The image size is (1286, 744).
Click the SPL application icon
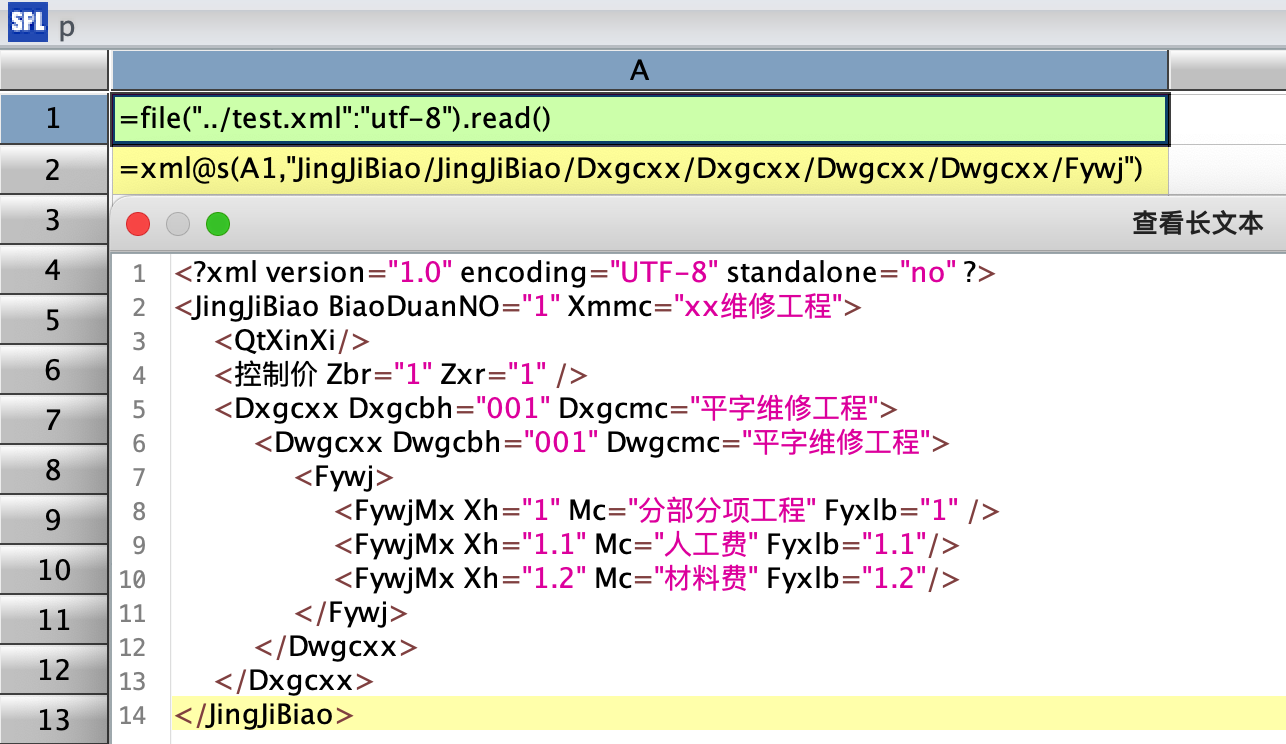tap(27, 22)
